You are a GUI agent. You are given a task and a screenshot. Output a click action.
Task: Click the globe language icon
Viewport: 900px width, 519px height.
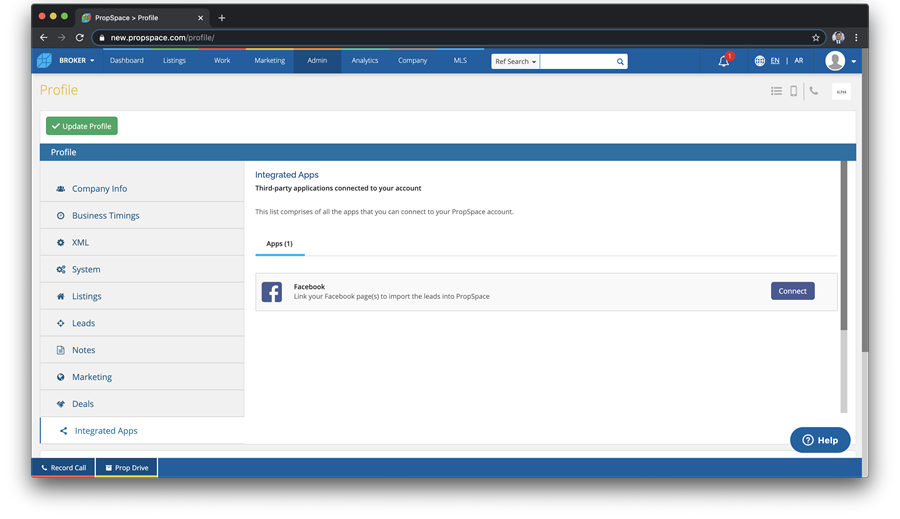pos(759,61)
